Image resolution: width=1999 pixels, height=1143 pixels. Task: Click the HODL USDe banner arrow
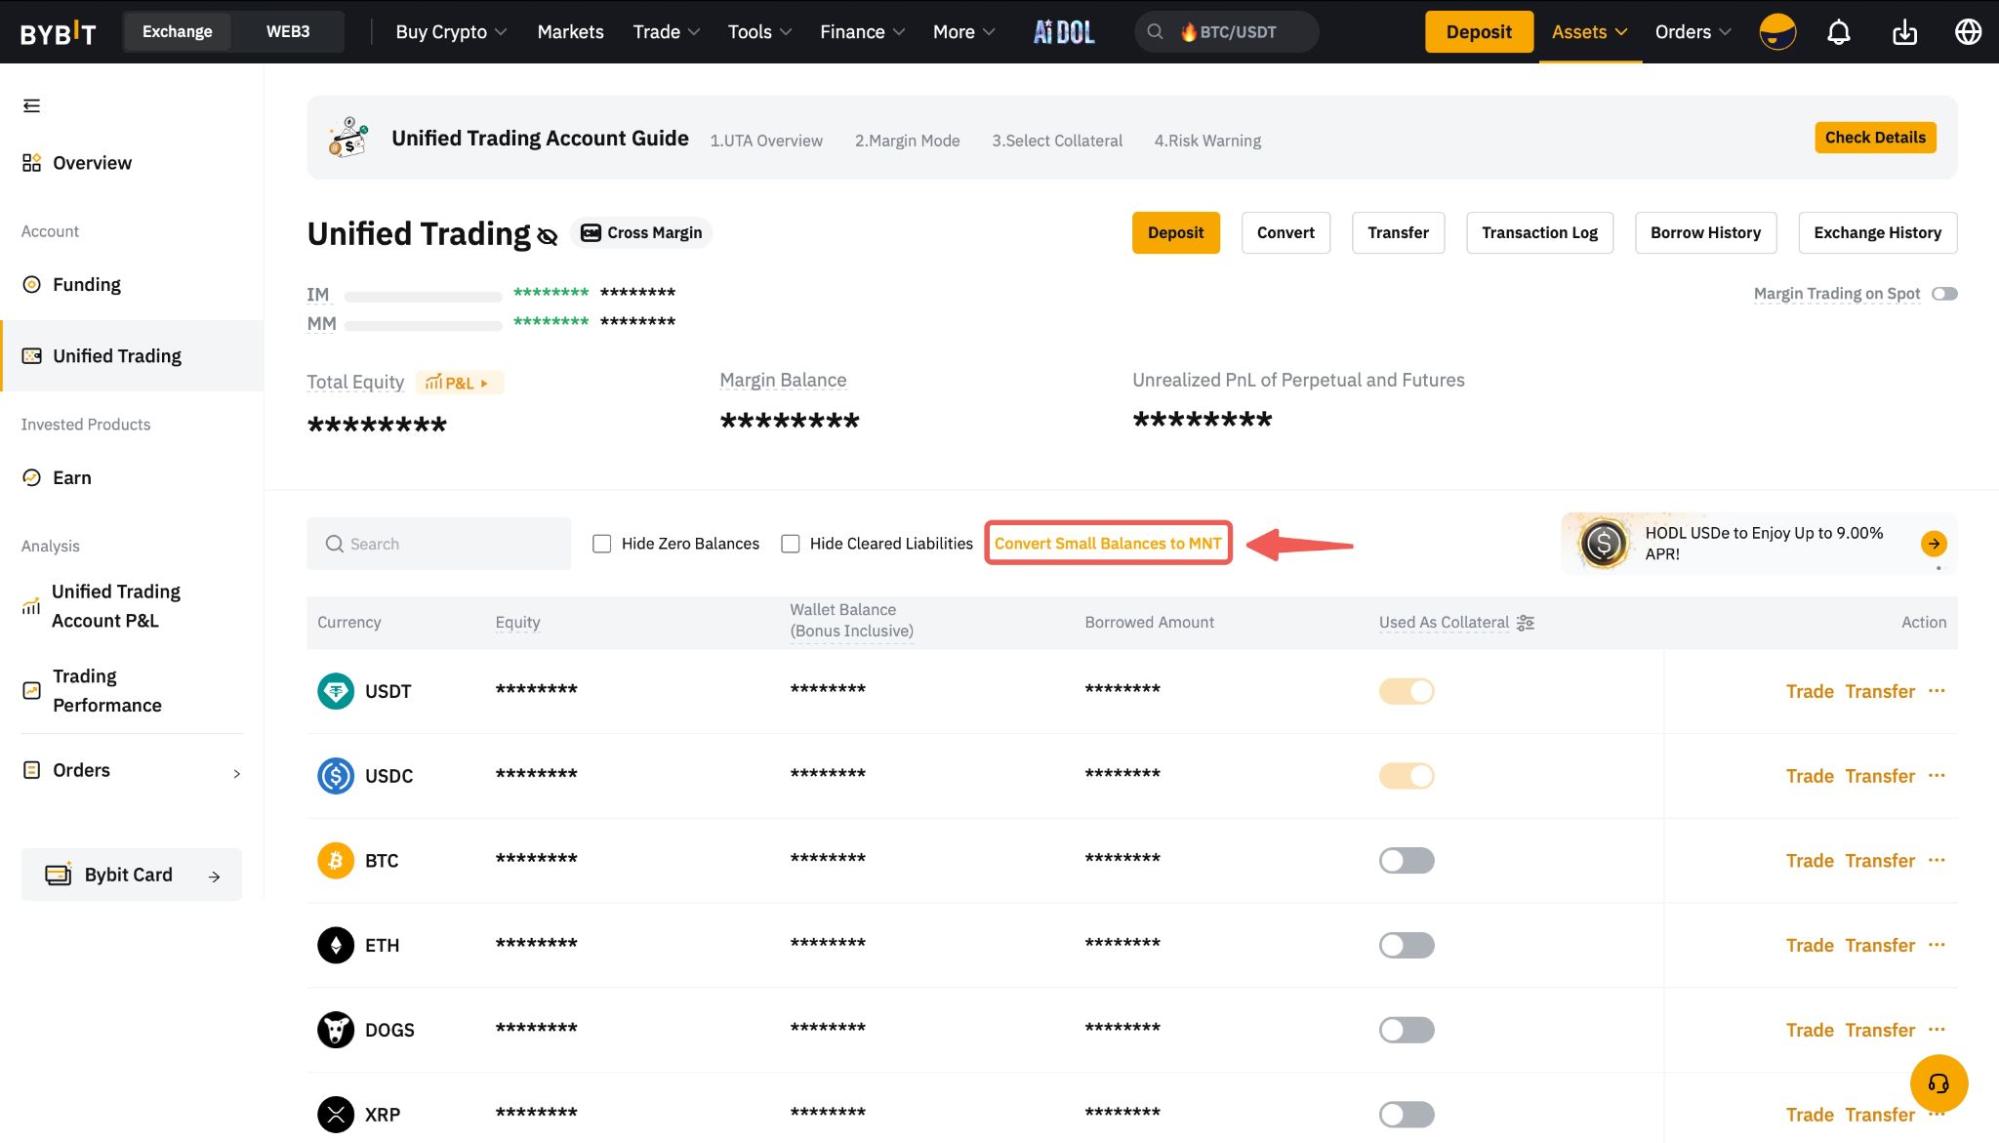[x=1933, y=543]
